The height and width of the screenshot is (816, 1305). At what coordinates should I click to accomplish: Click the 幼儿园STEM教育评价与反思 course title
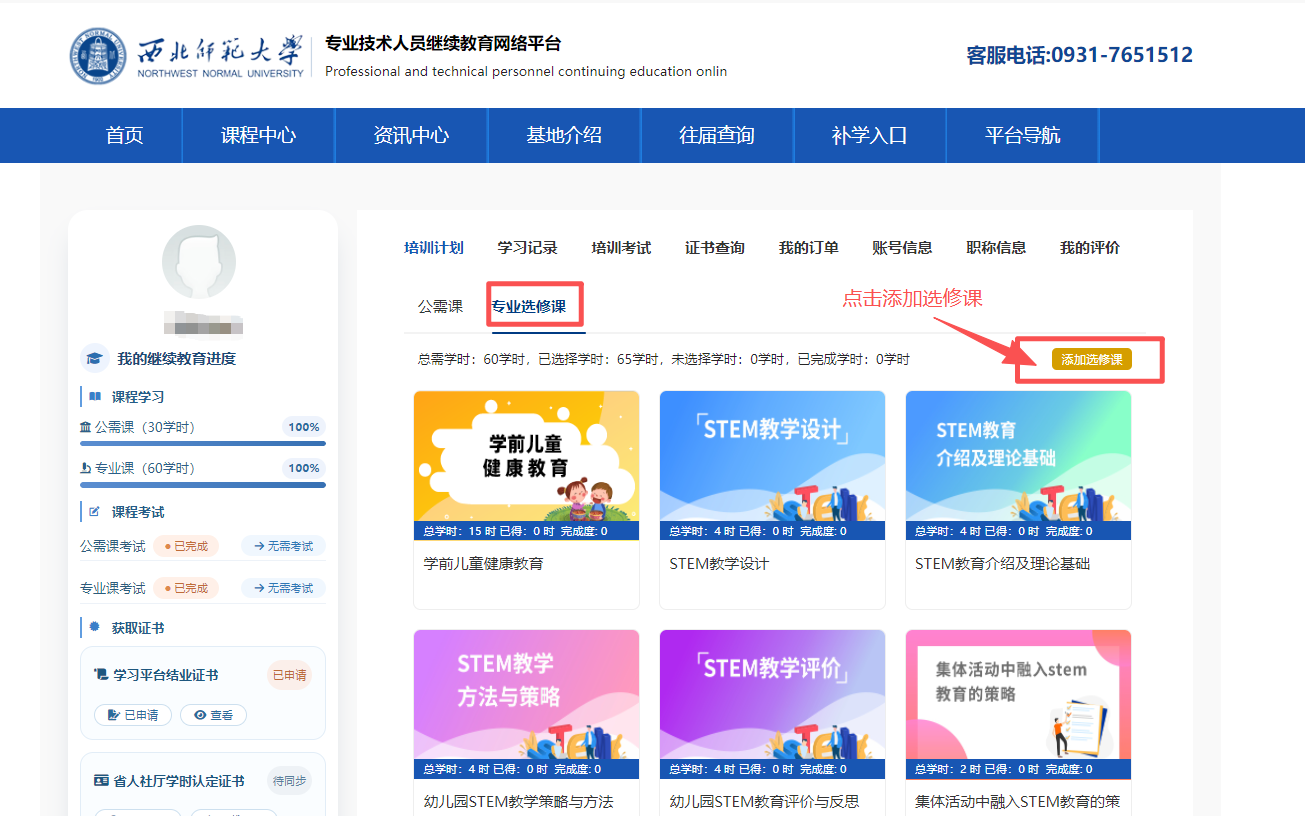pos(764,802)
